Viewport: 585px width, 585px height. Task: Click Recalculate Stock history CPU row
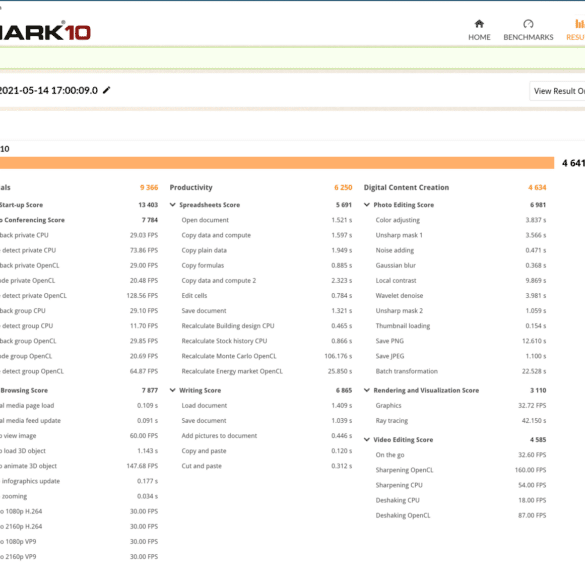(x=267, y=341)
